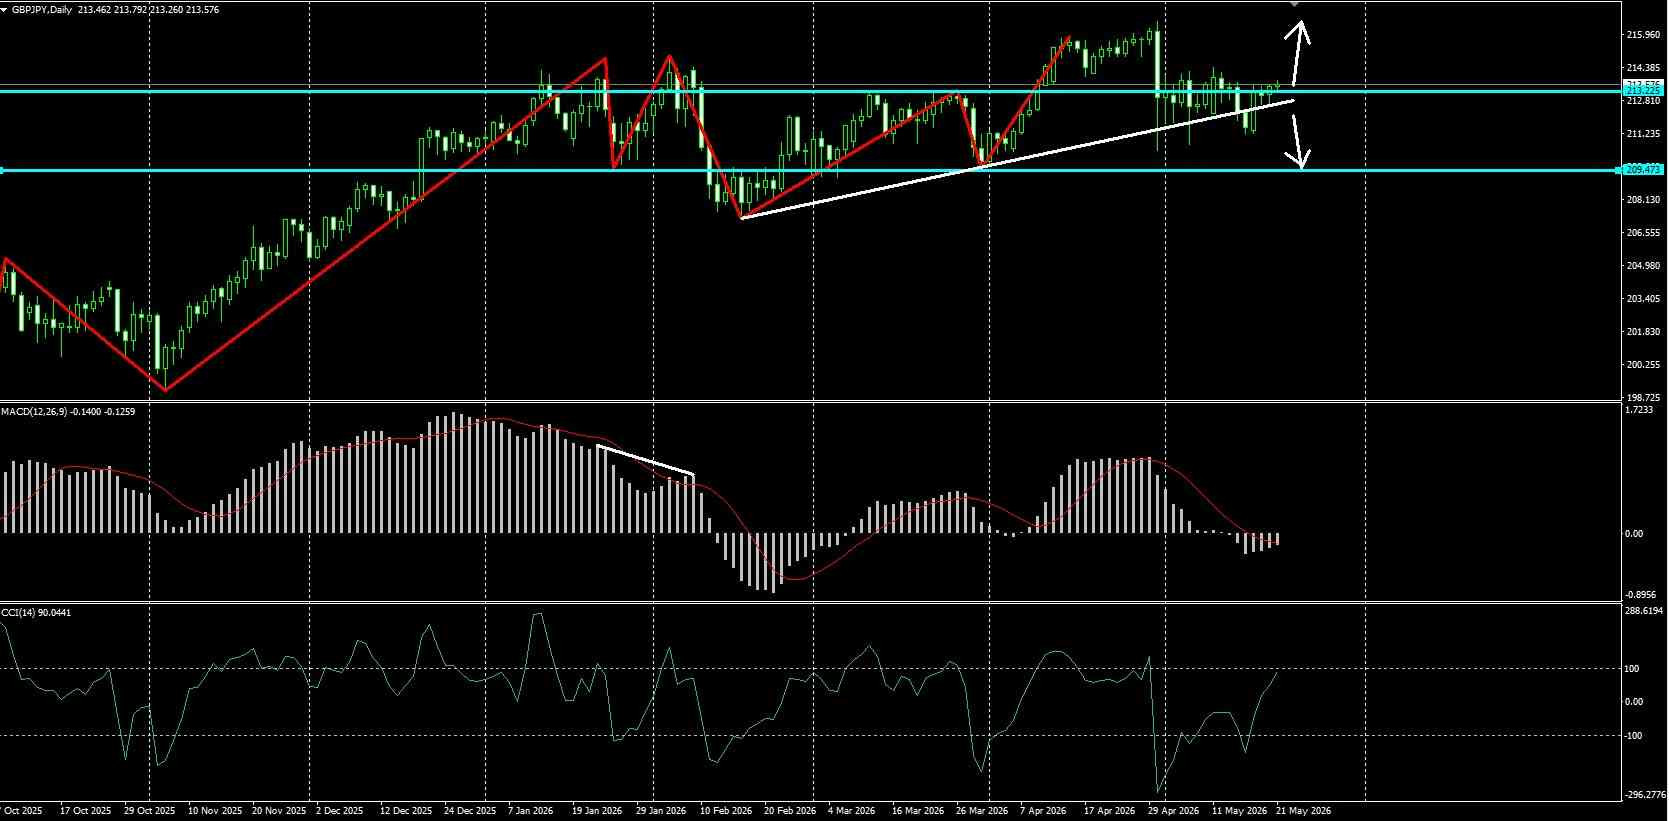Click the 215.960 value on price scale

click(1643, 35)
